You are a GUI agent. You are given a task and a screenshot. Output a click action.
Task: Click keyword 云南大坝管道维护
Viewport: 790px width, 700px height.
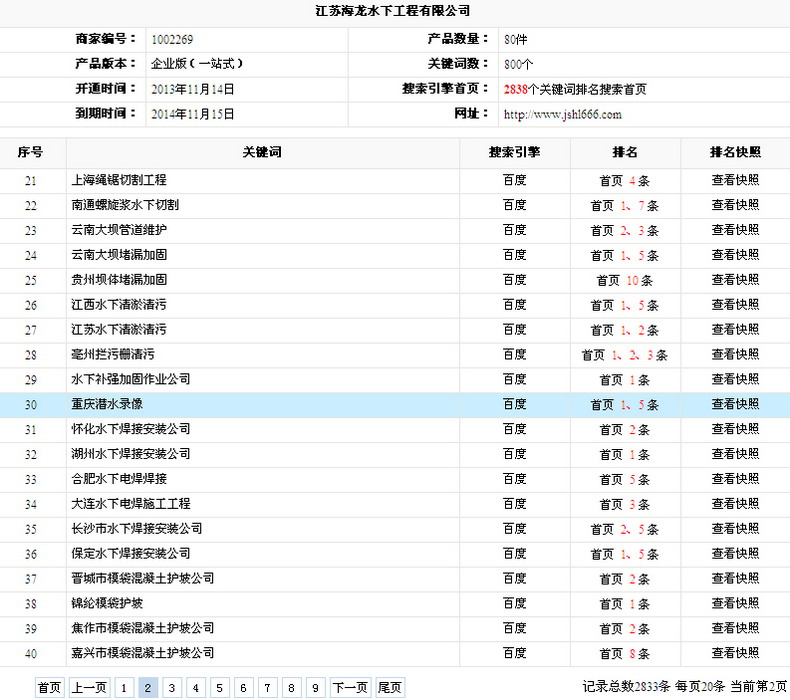coord(119,230)
